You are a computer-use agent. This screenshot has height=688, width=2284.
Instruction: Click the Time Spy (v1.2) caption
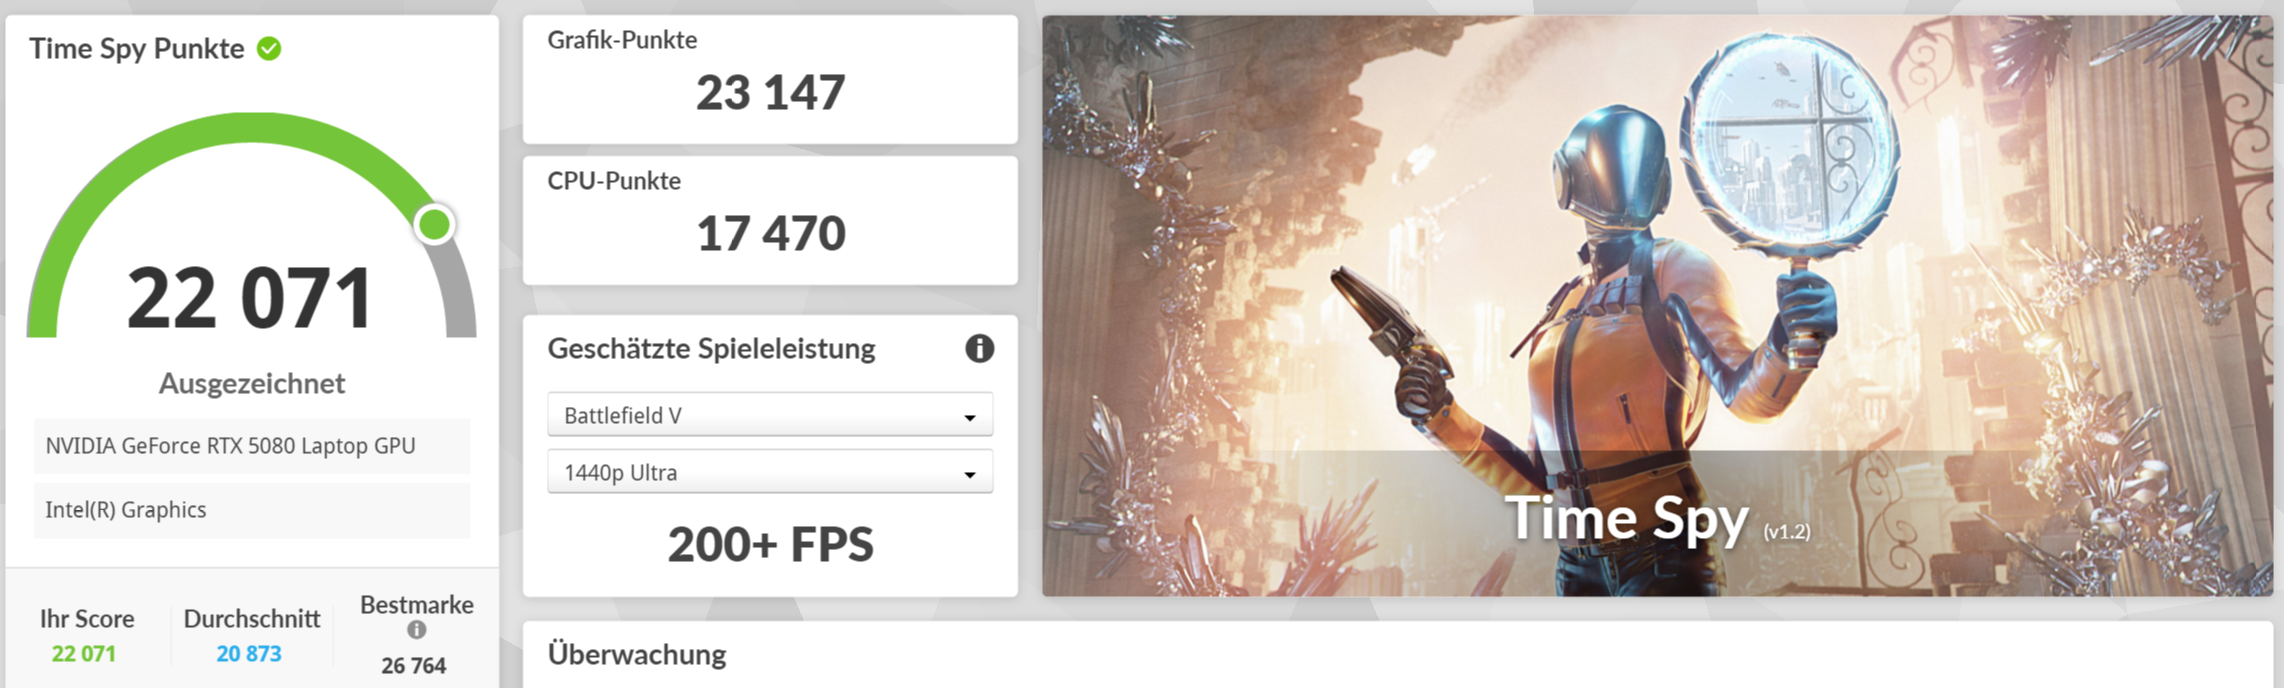[1657, 519]
